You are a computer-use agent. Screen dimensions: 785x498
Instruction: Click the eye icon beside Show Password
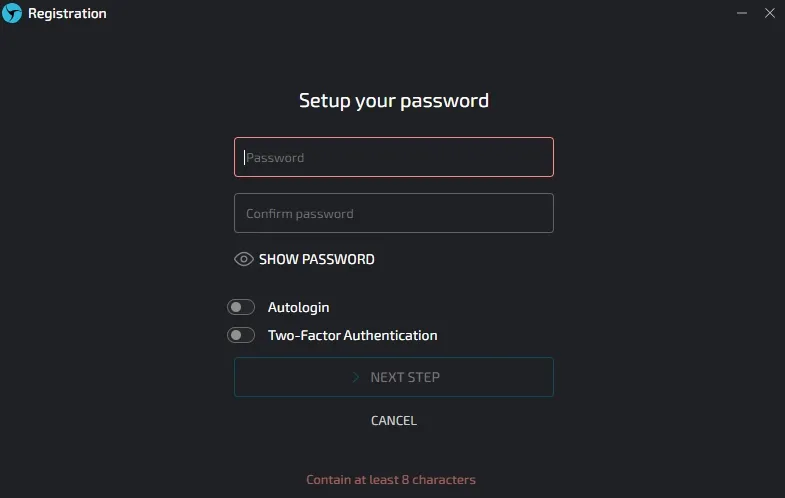(244, 259)
